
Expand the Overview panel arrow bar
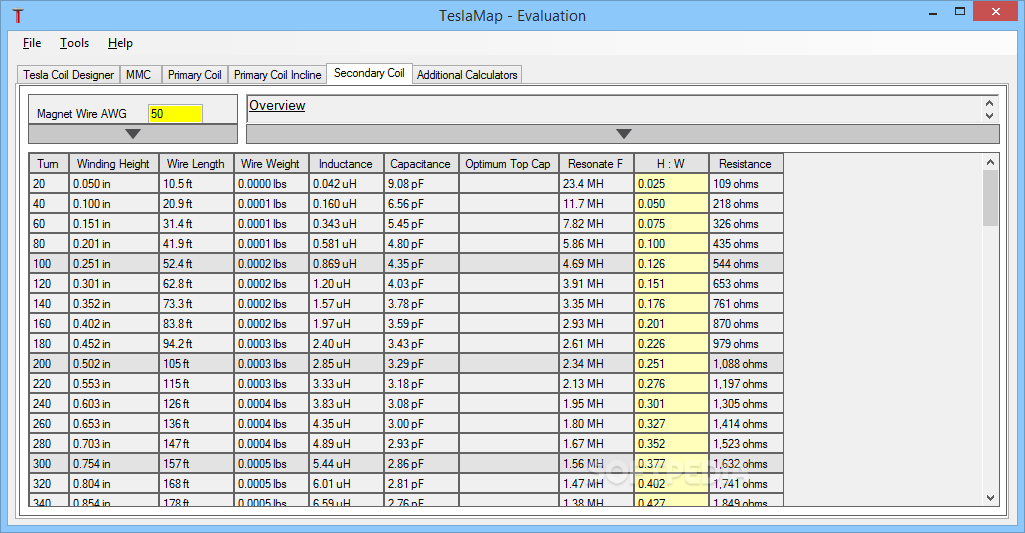coord(623,134)
